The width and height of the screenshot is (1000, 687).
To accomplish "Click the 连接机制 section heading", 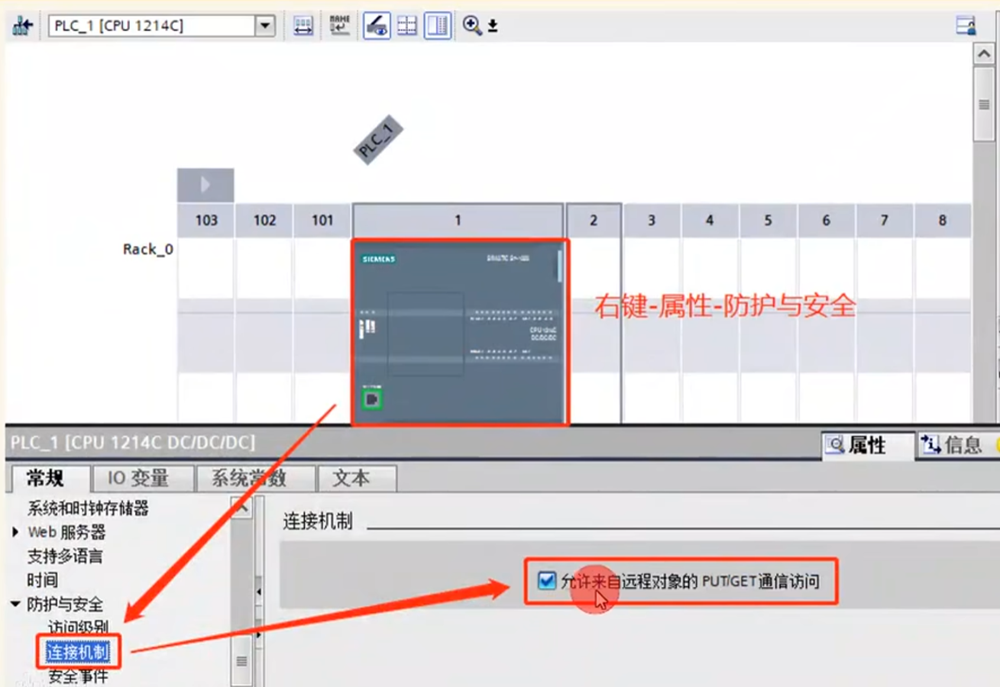I will [x=318, y=522].
